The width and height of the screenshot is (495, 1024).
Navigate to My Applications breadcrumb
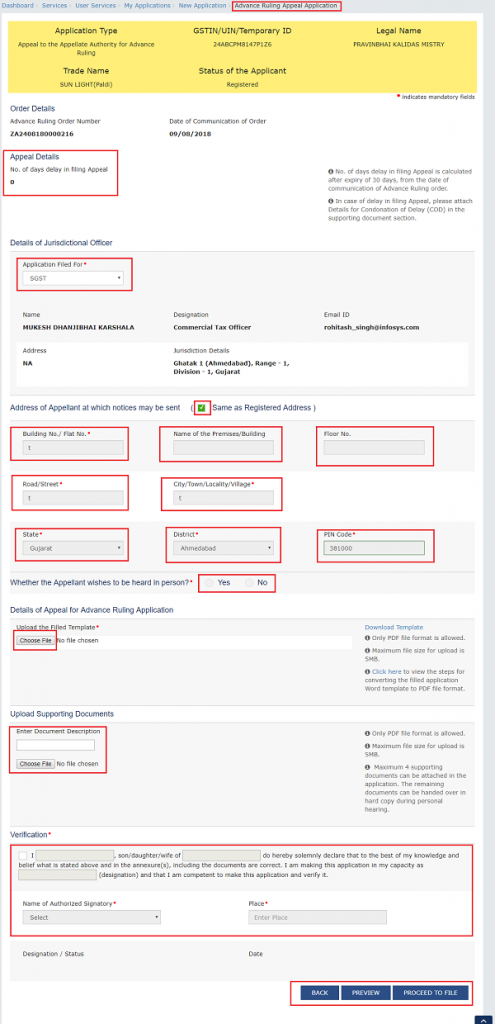point(147,5)
